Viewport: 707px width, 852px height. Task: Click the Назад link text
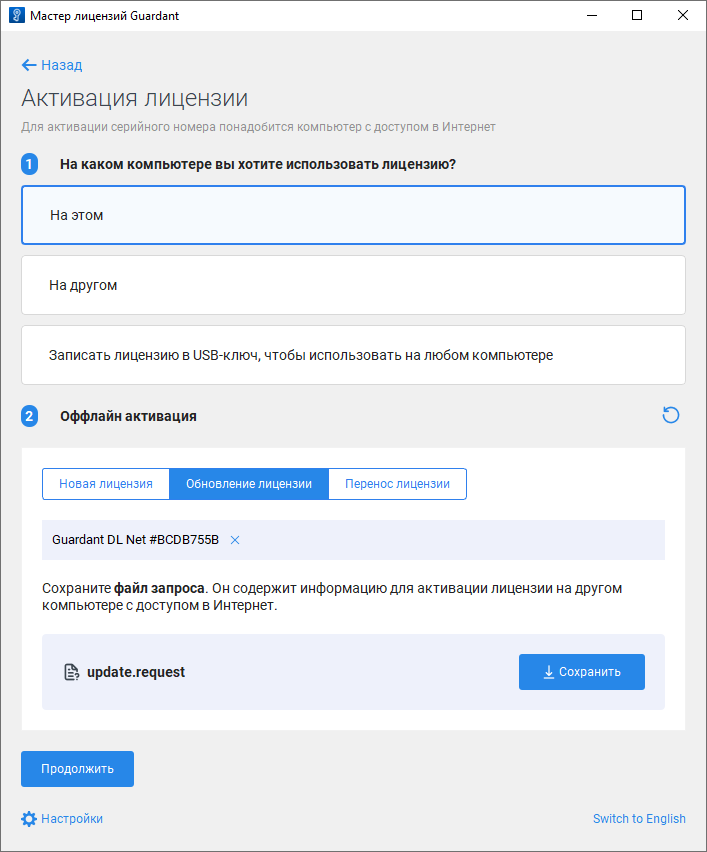tap(61, 65)
